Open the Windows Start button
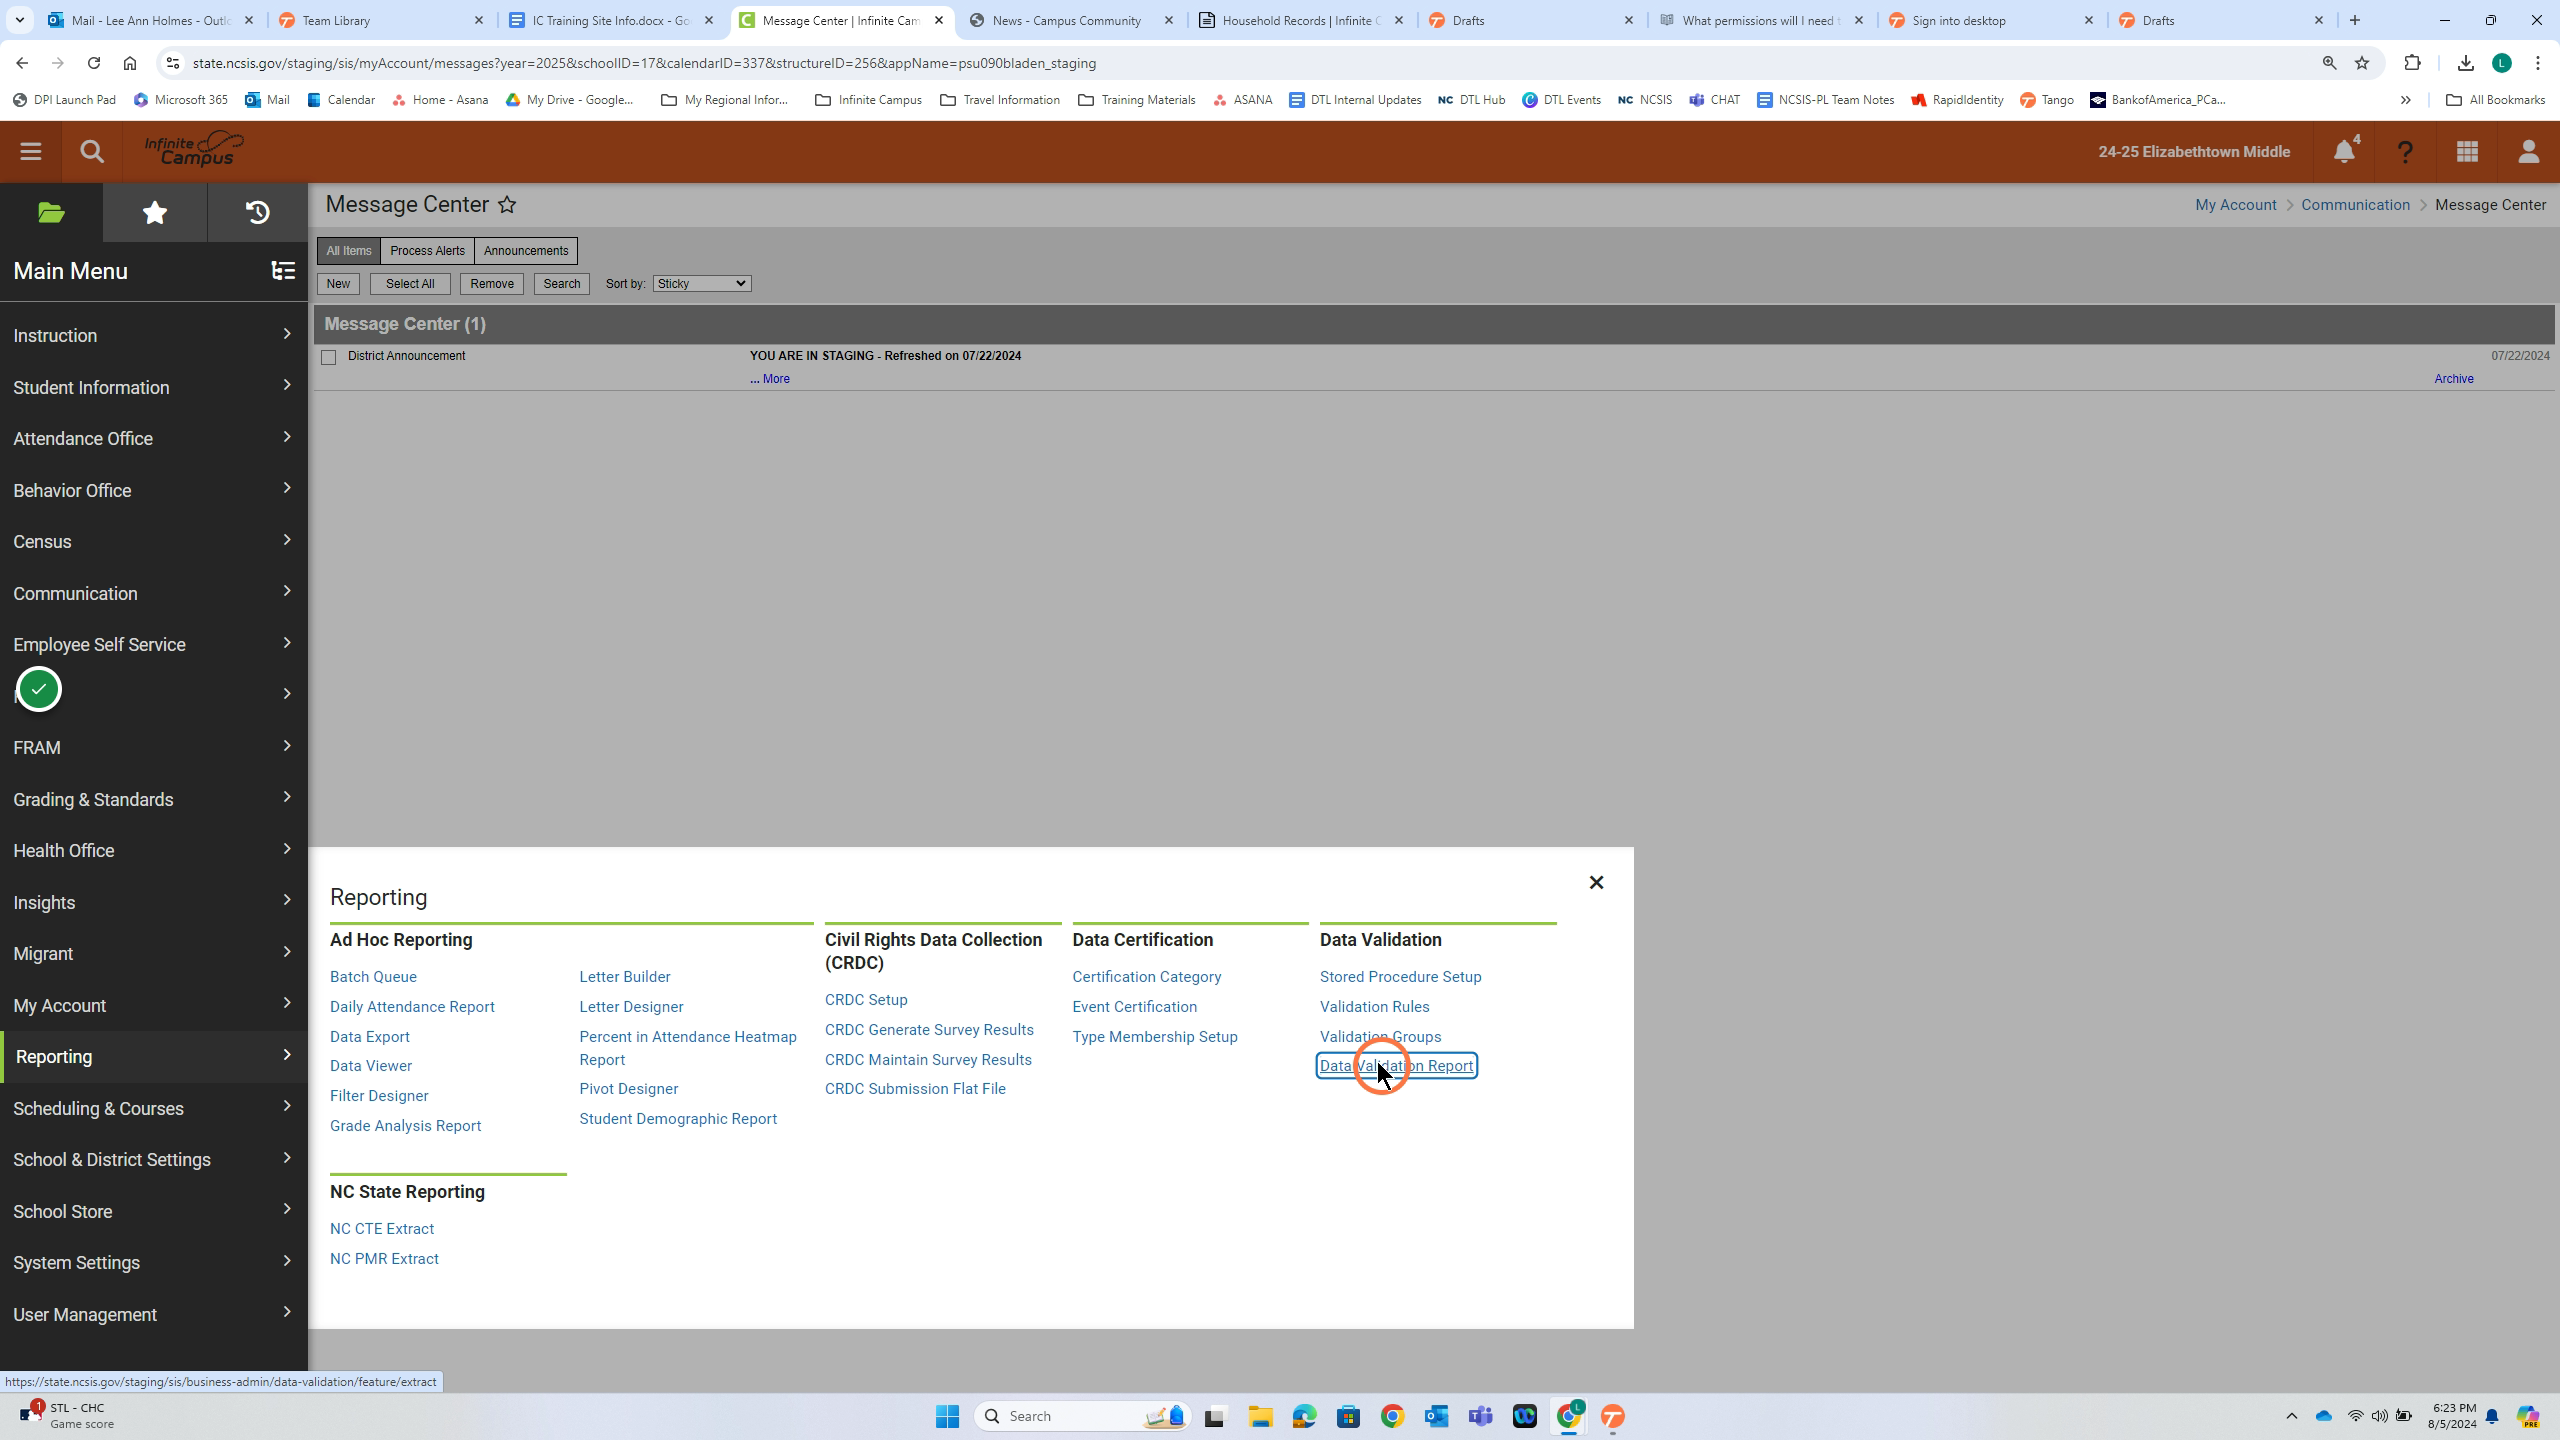 [x=947, y=1416]
